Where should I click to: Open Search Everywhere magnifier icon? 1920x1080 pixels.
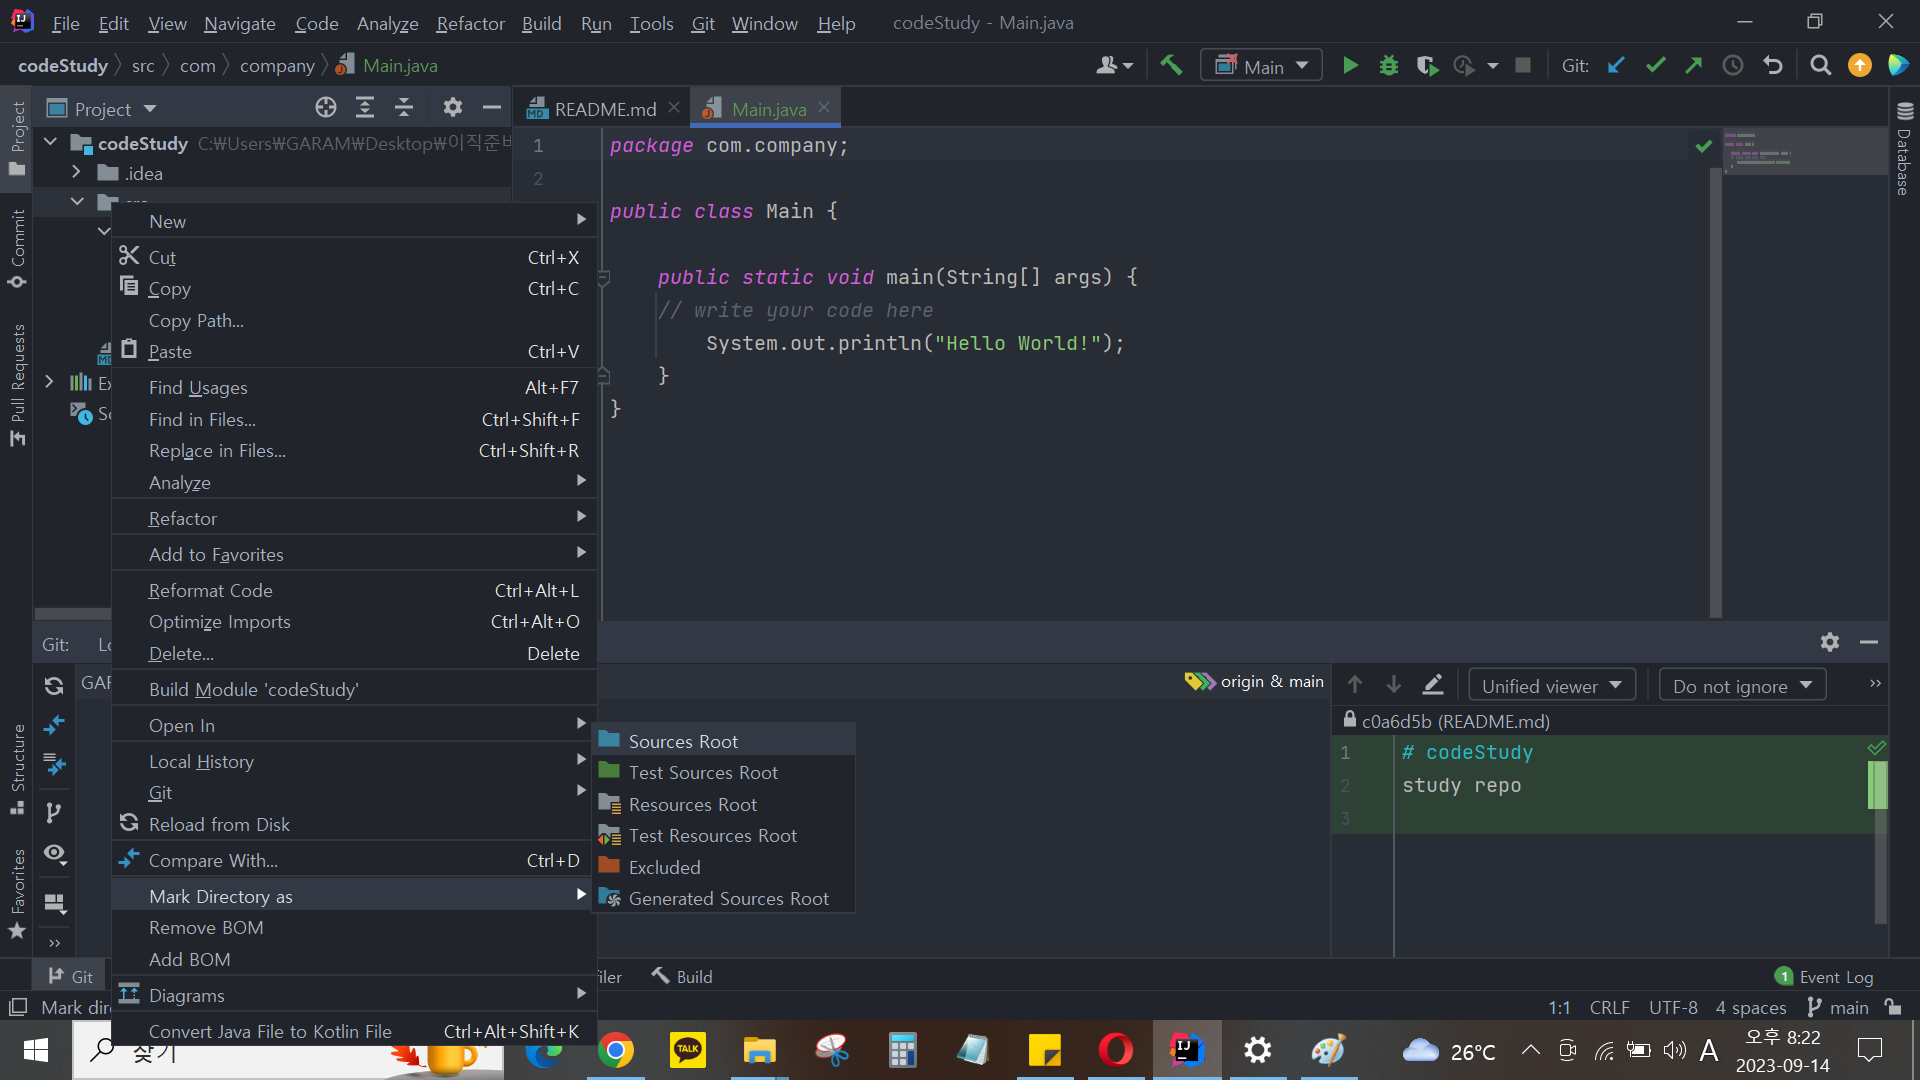click(x=1821, y=66)
